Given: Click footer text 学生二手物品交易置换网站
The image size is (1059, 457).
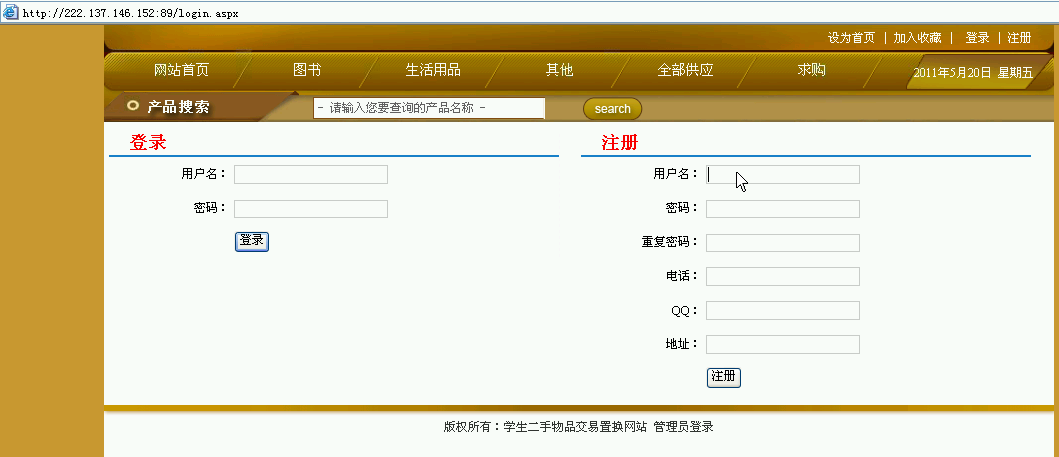Looking at the screenshot, I should pos(575,427).
